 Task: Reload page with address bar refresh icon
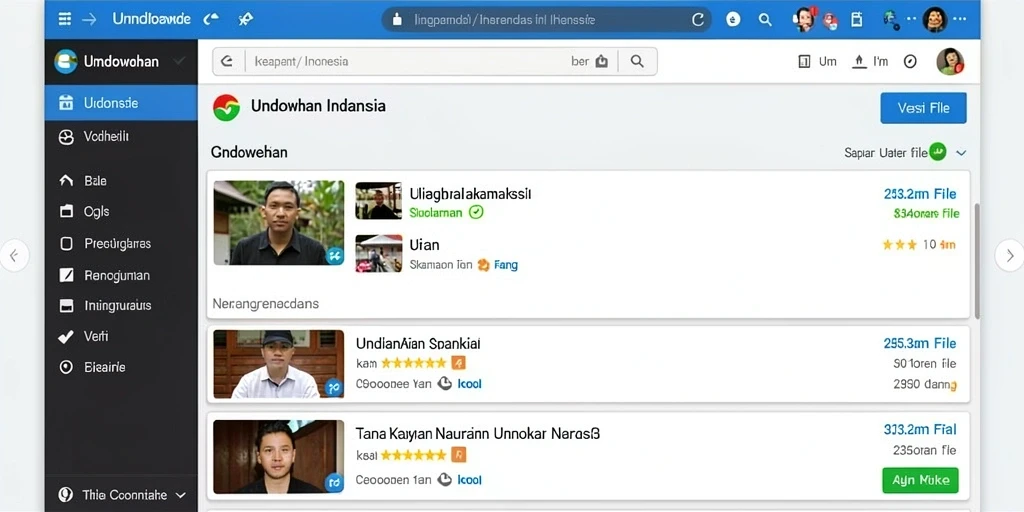coord(698,20)
